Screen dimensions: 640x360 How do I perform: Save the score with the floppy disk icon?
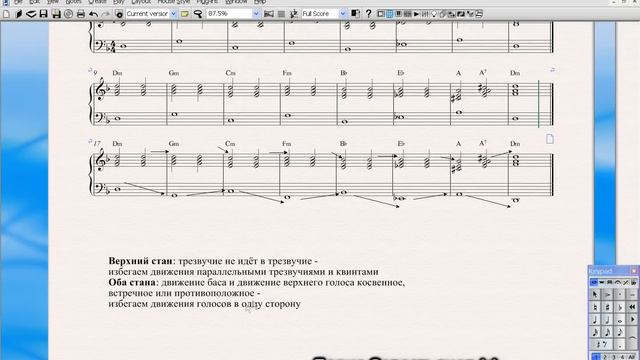[x=43, y=14]
